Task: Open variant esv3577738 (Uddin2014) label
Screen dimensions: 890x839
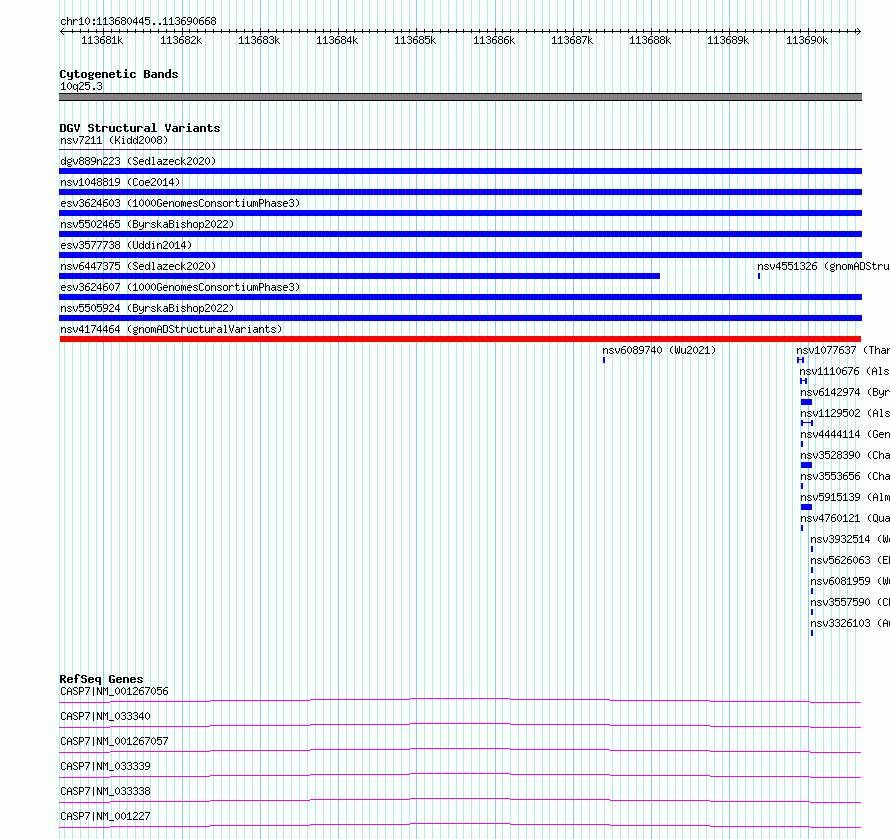Action: pyautogui.click(x=126, y=245)
